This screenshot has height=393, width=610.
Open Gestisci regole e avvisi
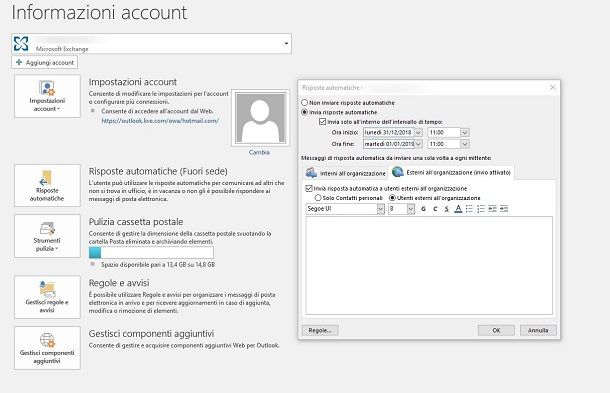(47, 297)
